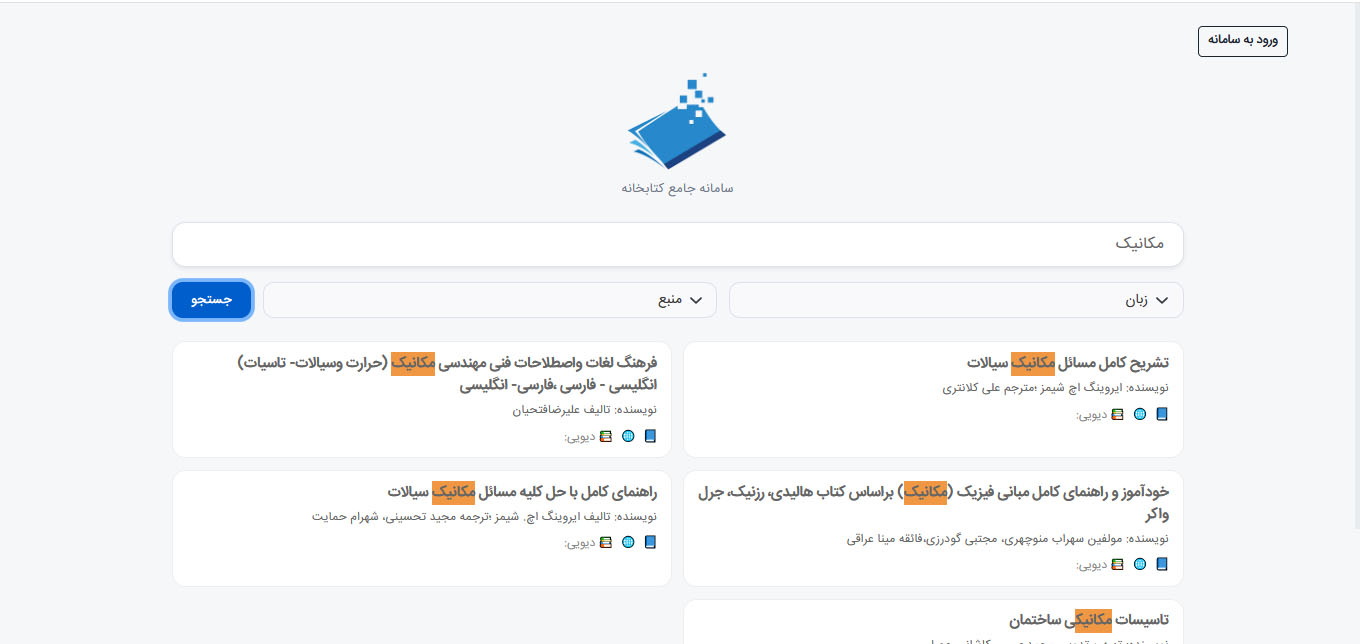Open book titled راهنمای کامل با حل کلیه مسائل
Viewport: 1360px width, 644px height.
tap(521, 491)
